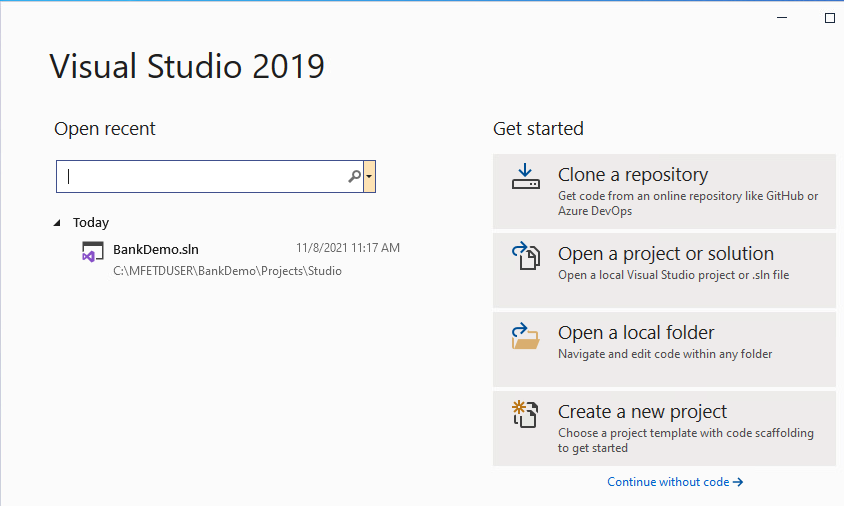
Task: Choose the Open a project or solution title
Action: pyautogui.click(x=665, y=254)
